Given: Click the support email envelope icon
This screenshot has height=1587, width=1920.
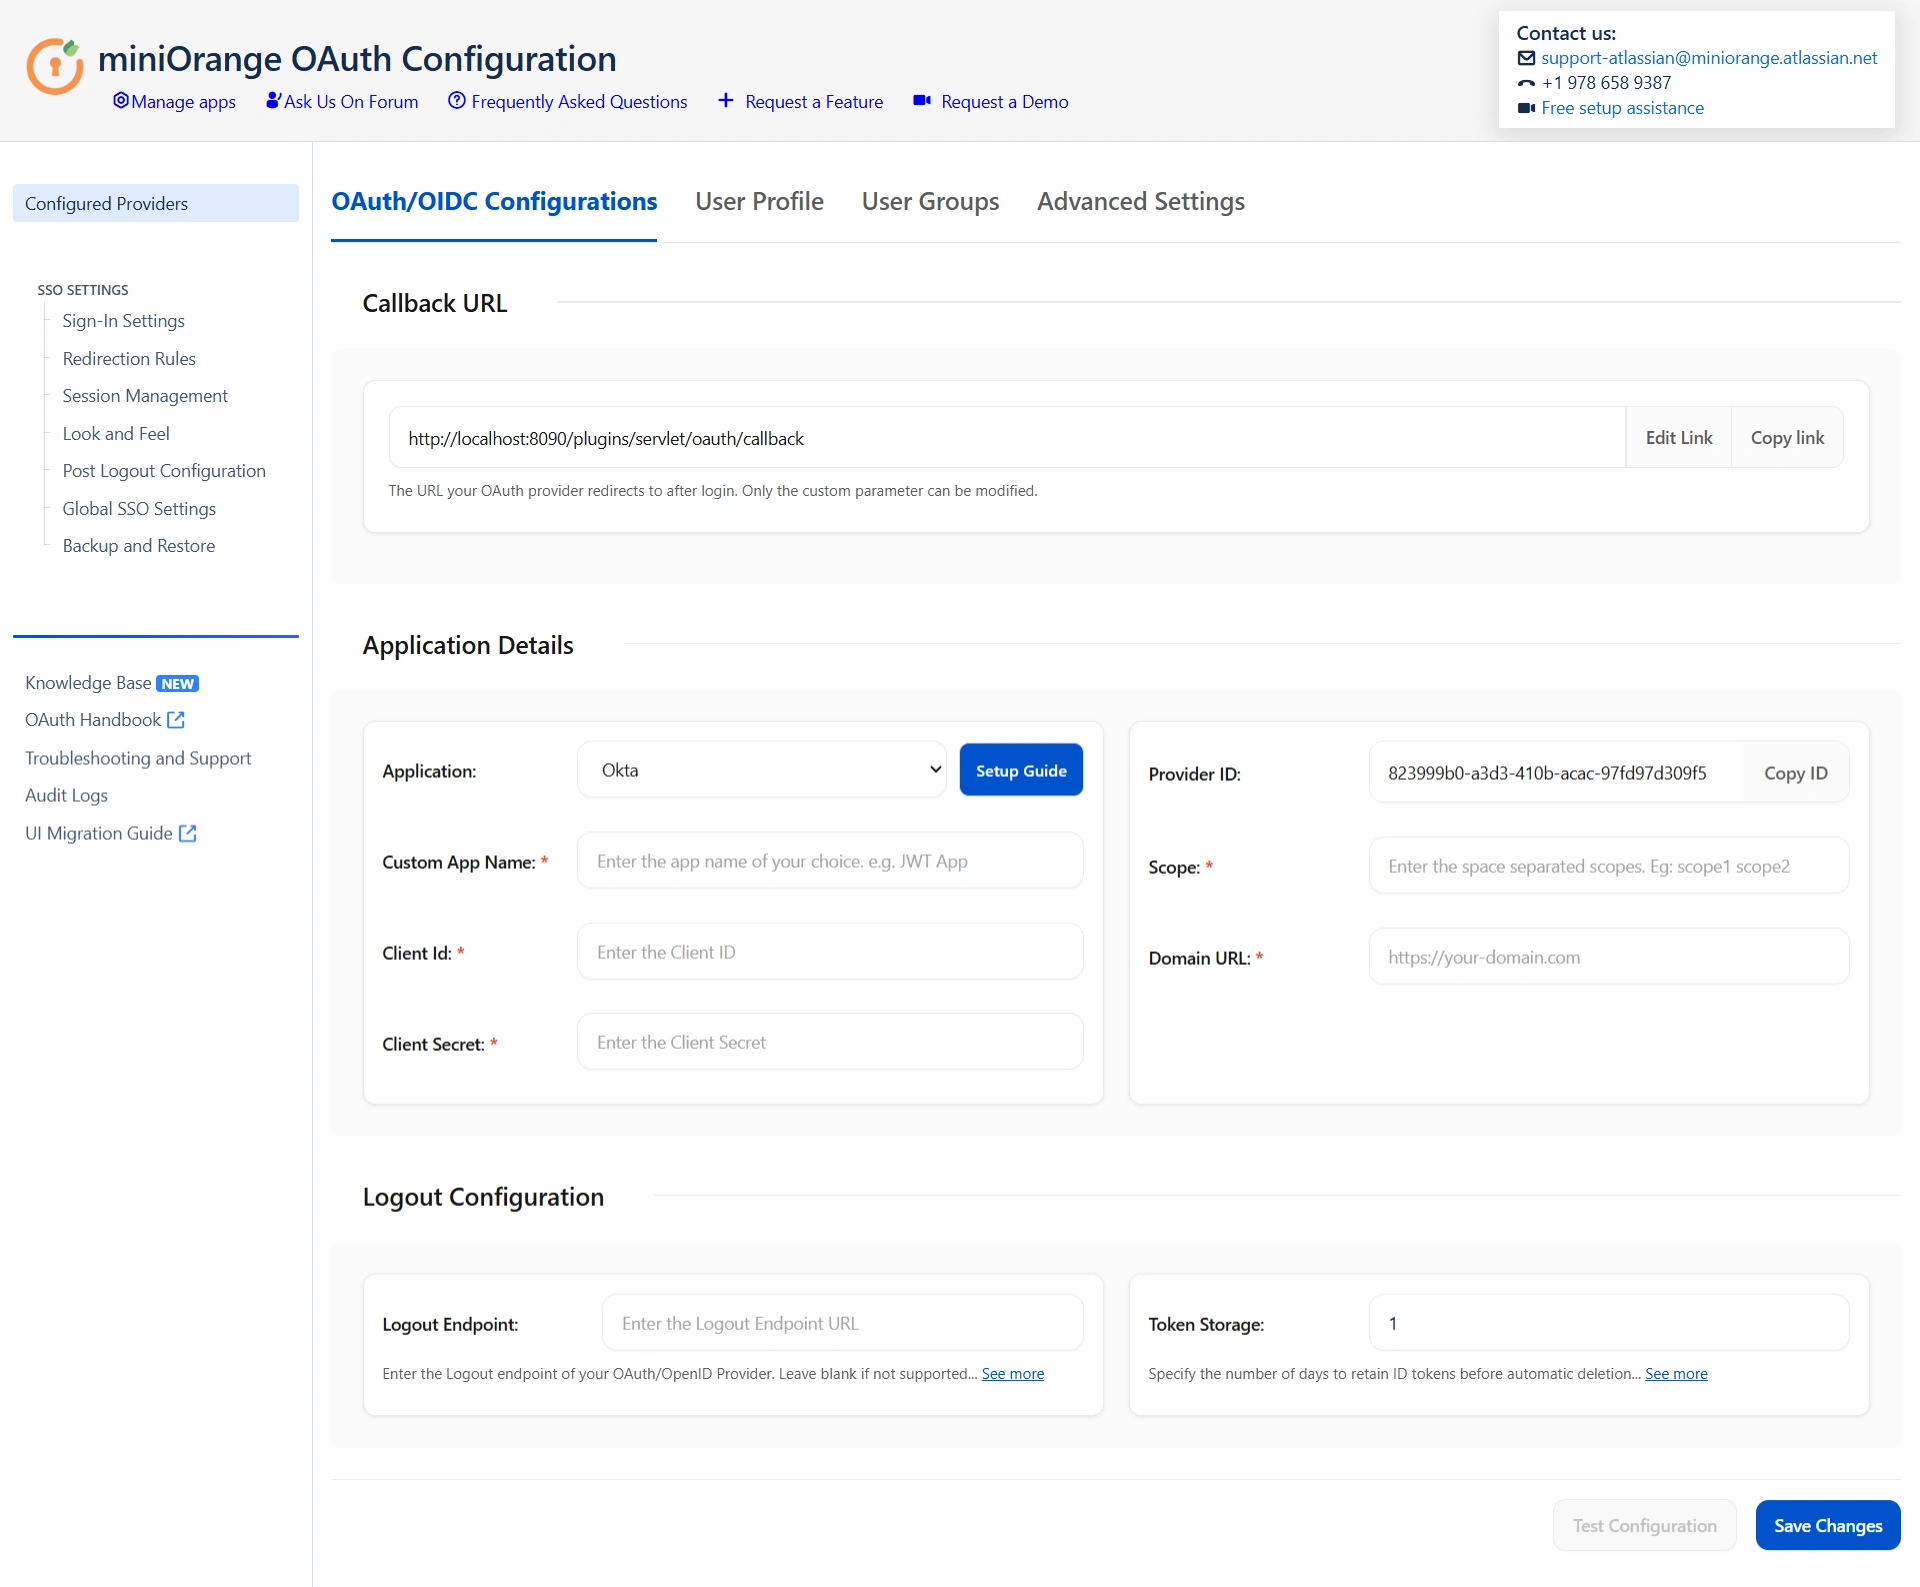Looking at the screenshot, I should 1526,58.
